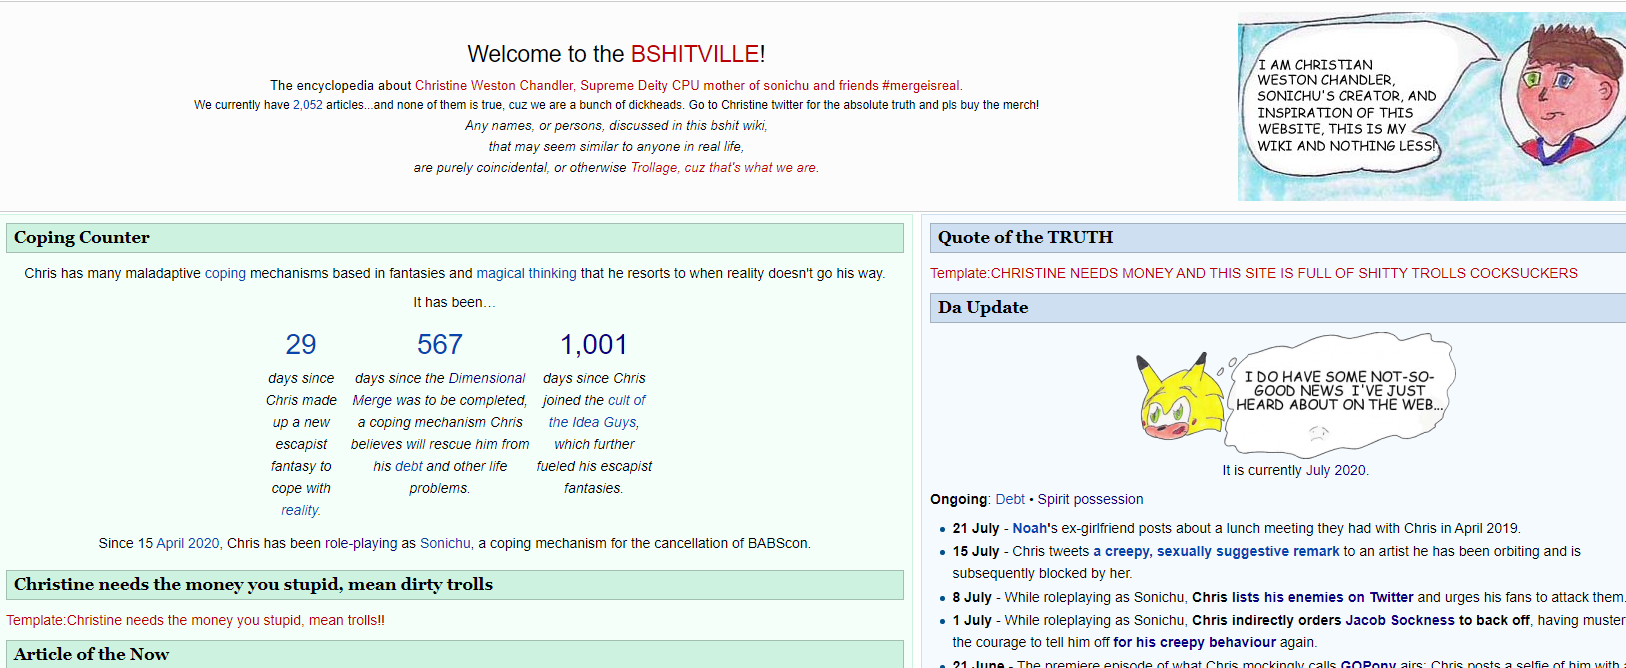Click the 15 July date text
The height and width of the screenshot is (668, 1626).
(x=976, y=551)
